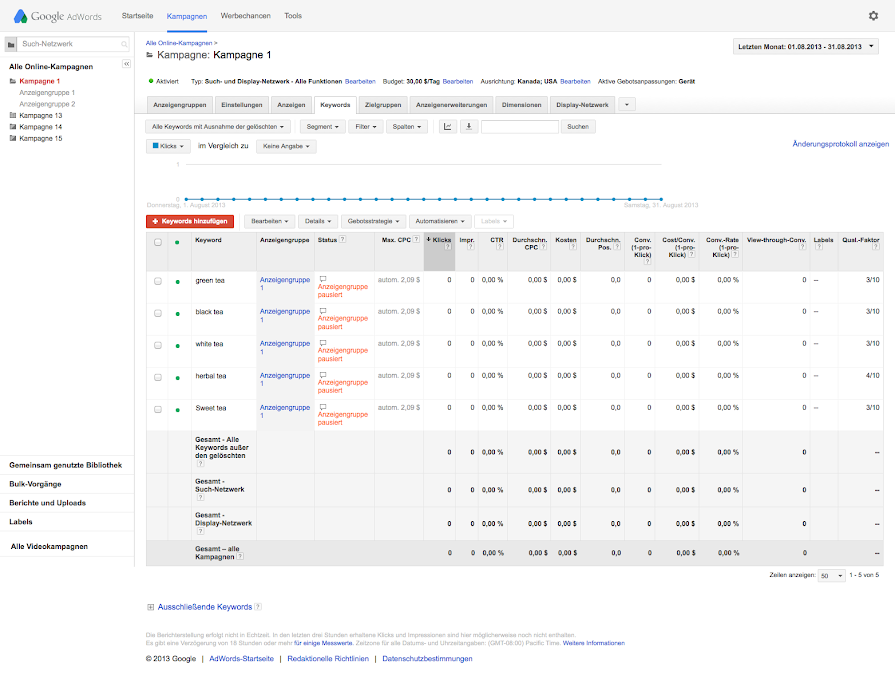Open the Kampagnen menu in the top bar
This screenshot has width=895, height=683.
coord(188,15)
